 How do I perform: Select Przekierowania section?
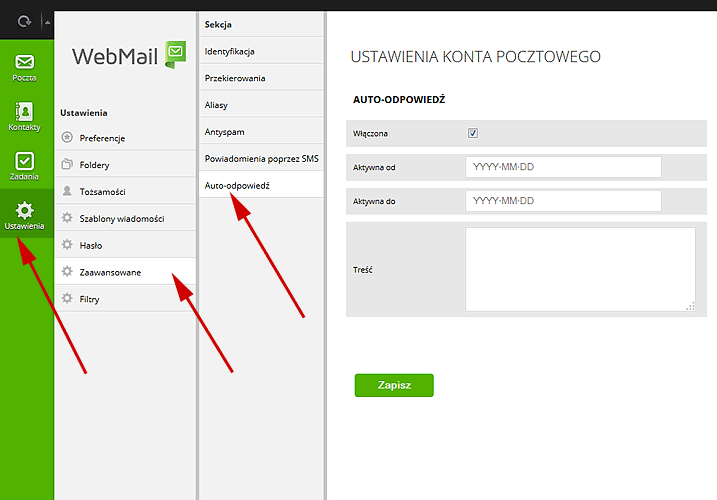tap(261, 78)
